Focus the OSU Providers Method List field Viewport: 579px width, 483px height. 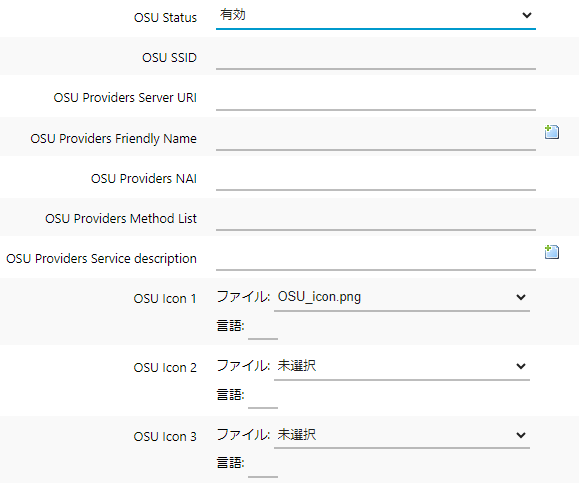(x=376, y=219)
